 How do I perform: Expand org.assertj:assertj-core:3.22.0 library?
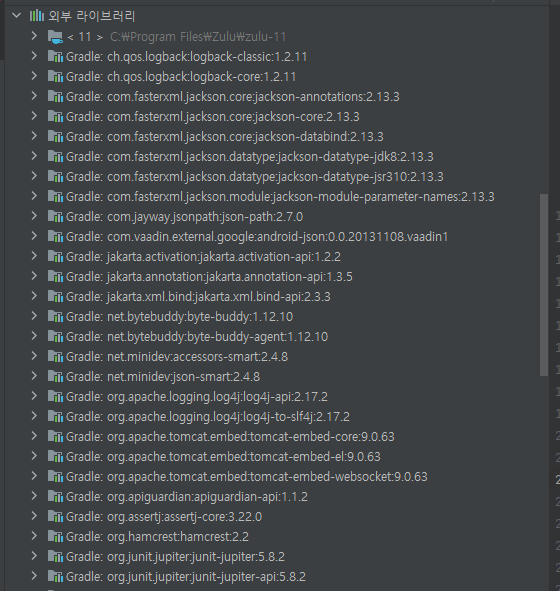(x=34, y=516)
